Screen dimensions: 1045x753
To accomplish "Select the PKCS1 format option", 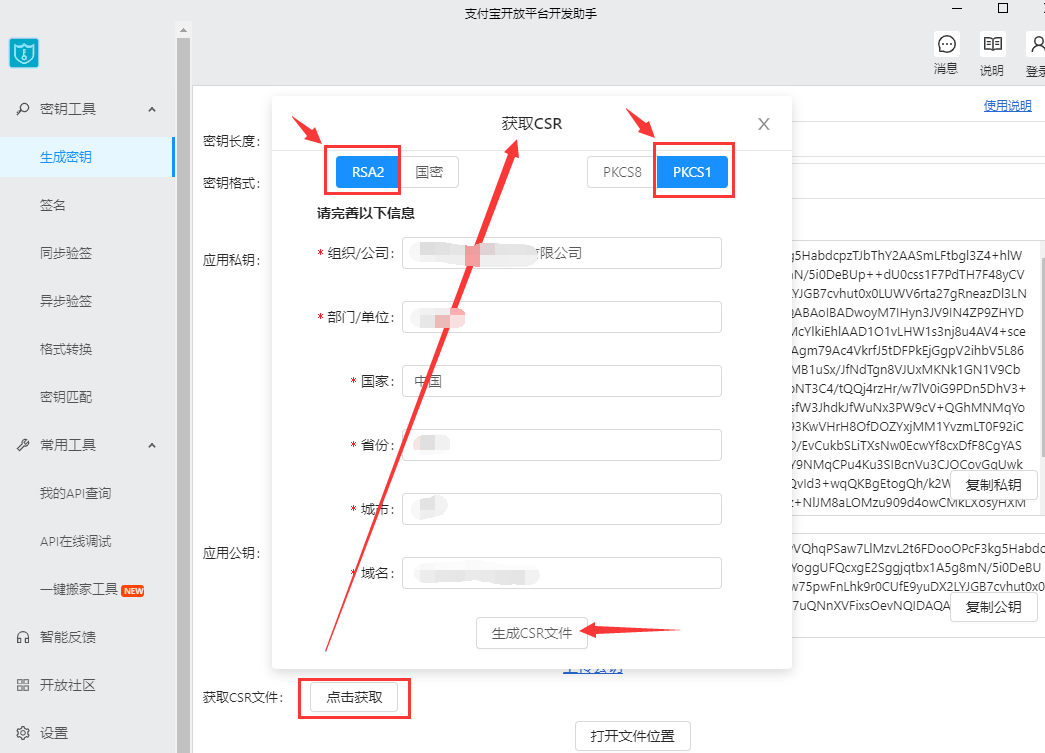I will tap(692, 172).
